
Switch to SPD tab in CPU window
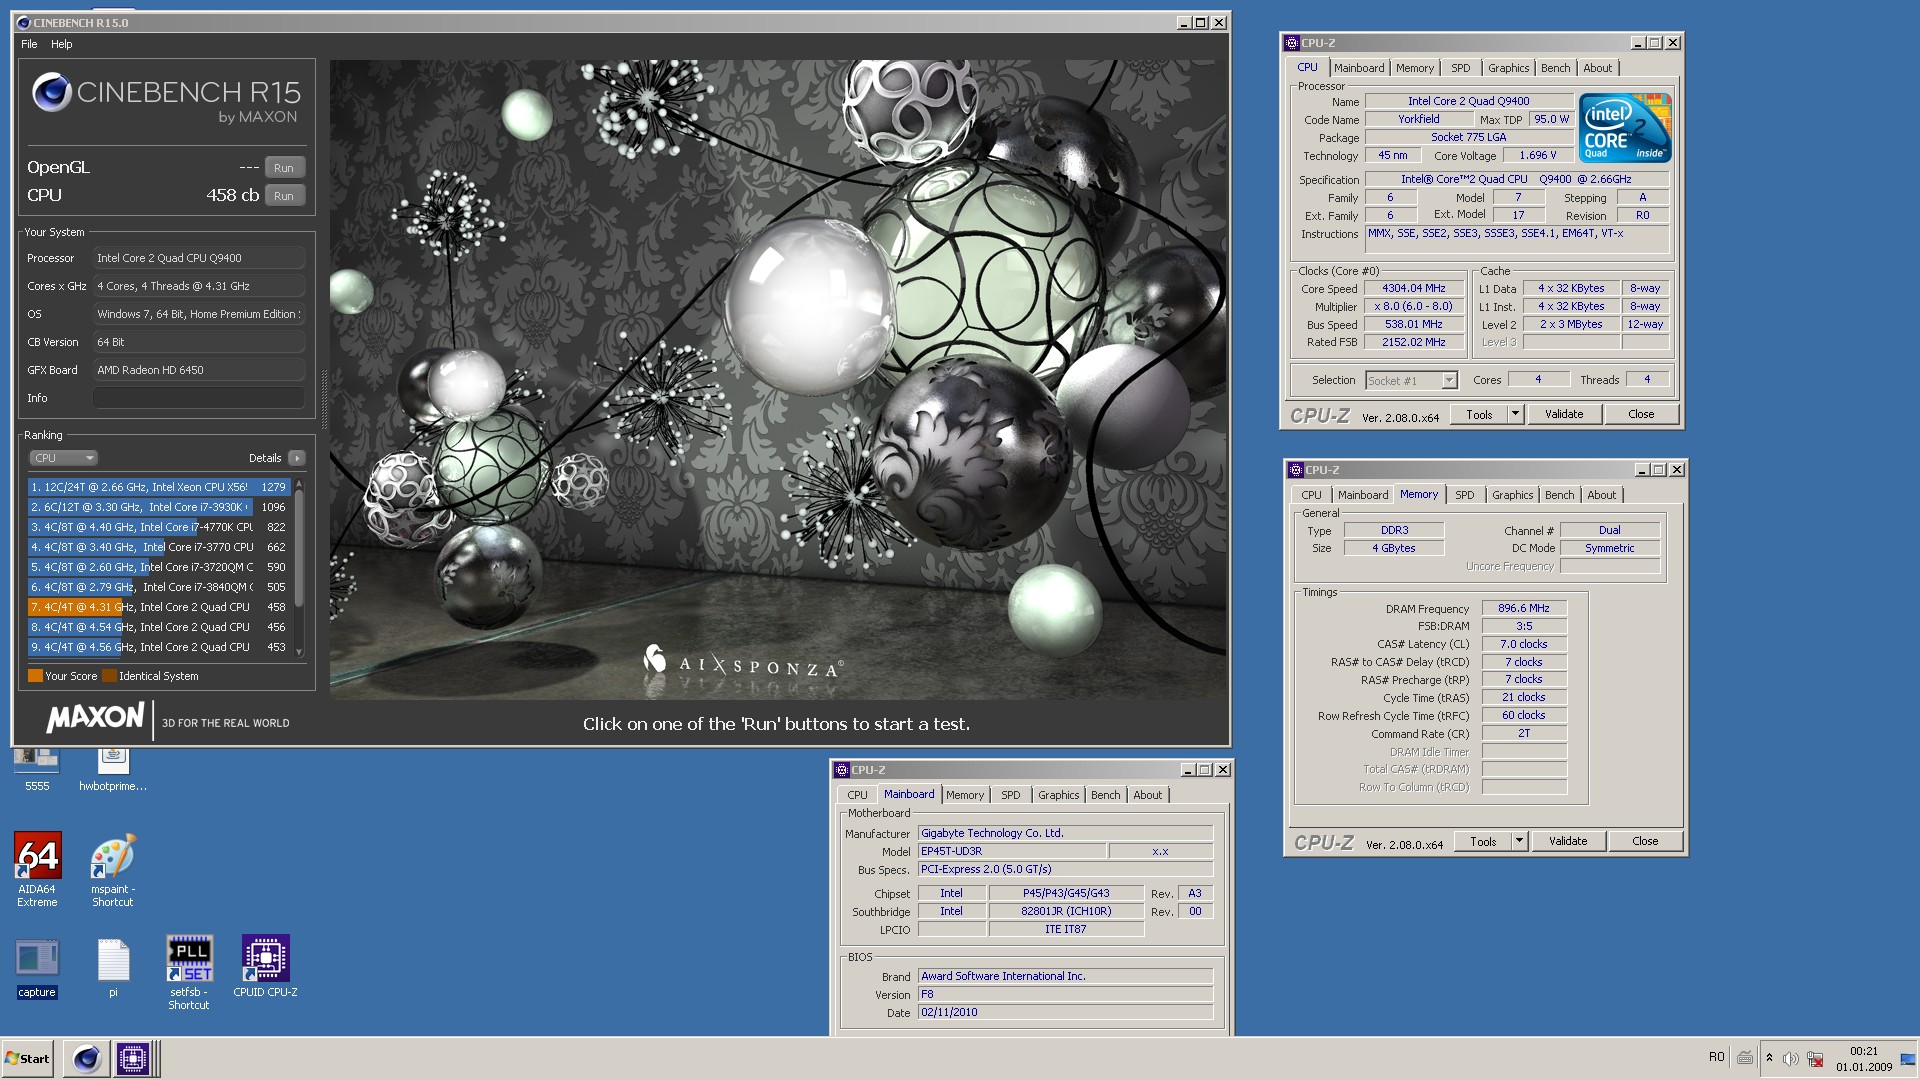pyautogui.click(x=1461, y=68)
